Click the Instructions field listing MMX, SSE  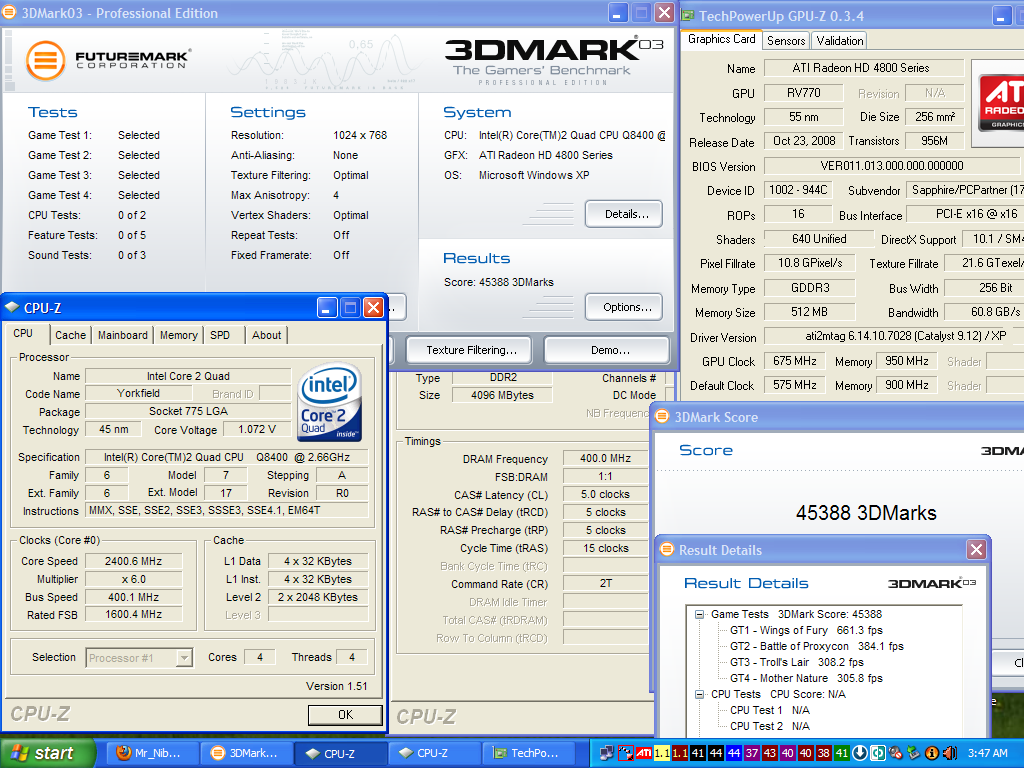pos(227,511)
